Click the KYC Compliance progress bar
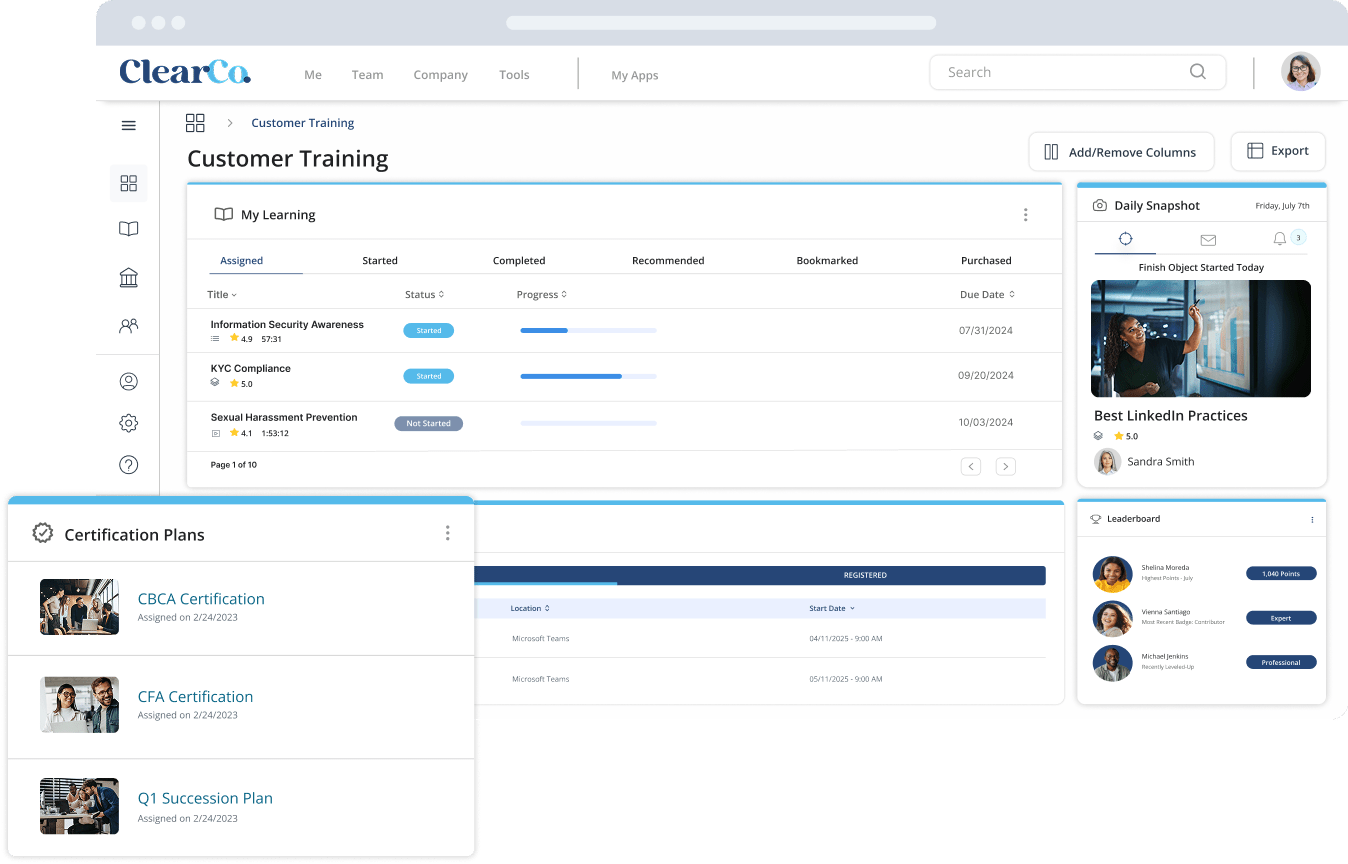1348x864 pixels. (x=588, y=377)
